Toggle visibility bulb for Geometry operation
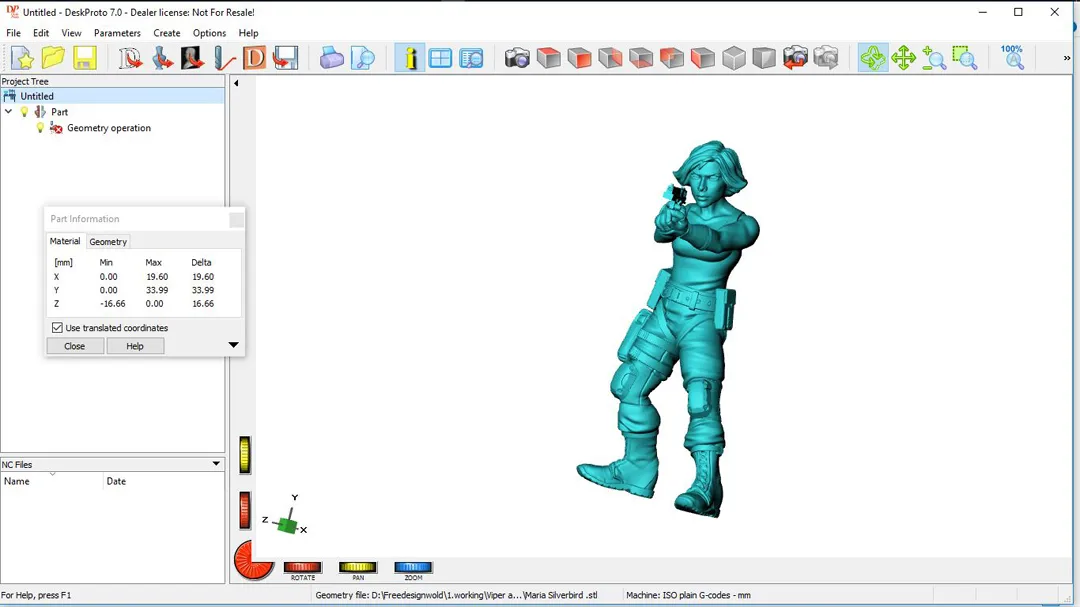The width and height of the screenshot is (1080, 607). pyautogui.click(x=40, y=127)
